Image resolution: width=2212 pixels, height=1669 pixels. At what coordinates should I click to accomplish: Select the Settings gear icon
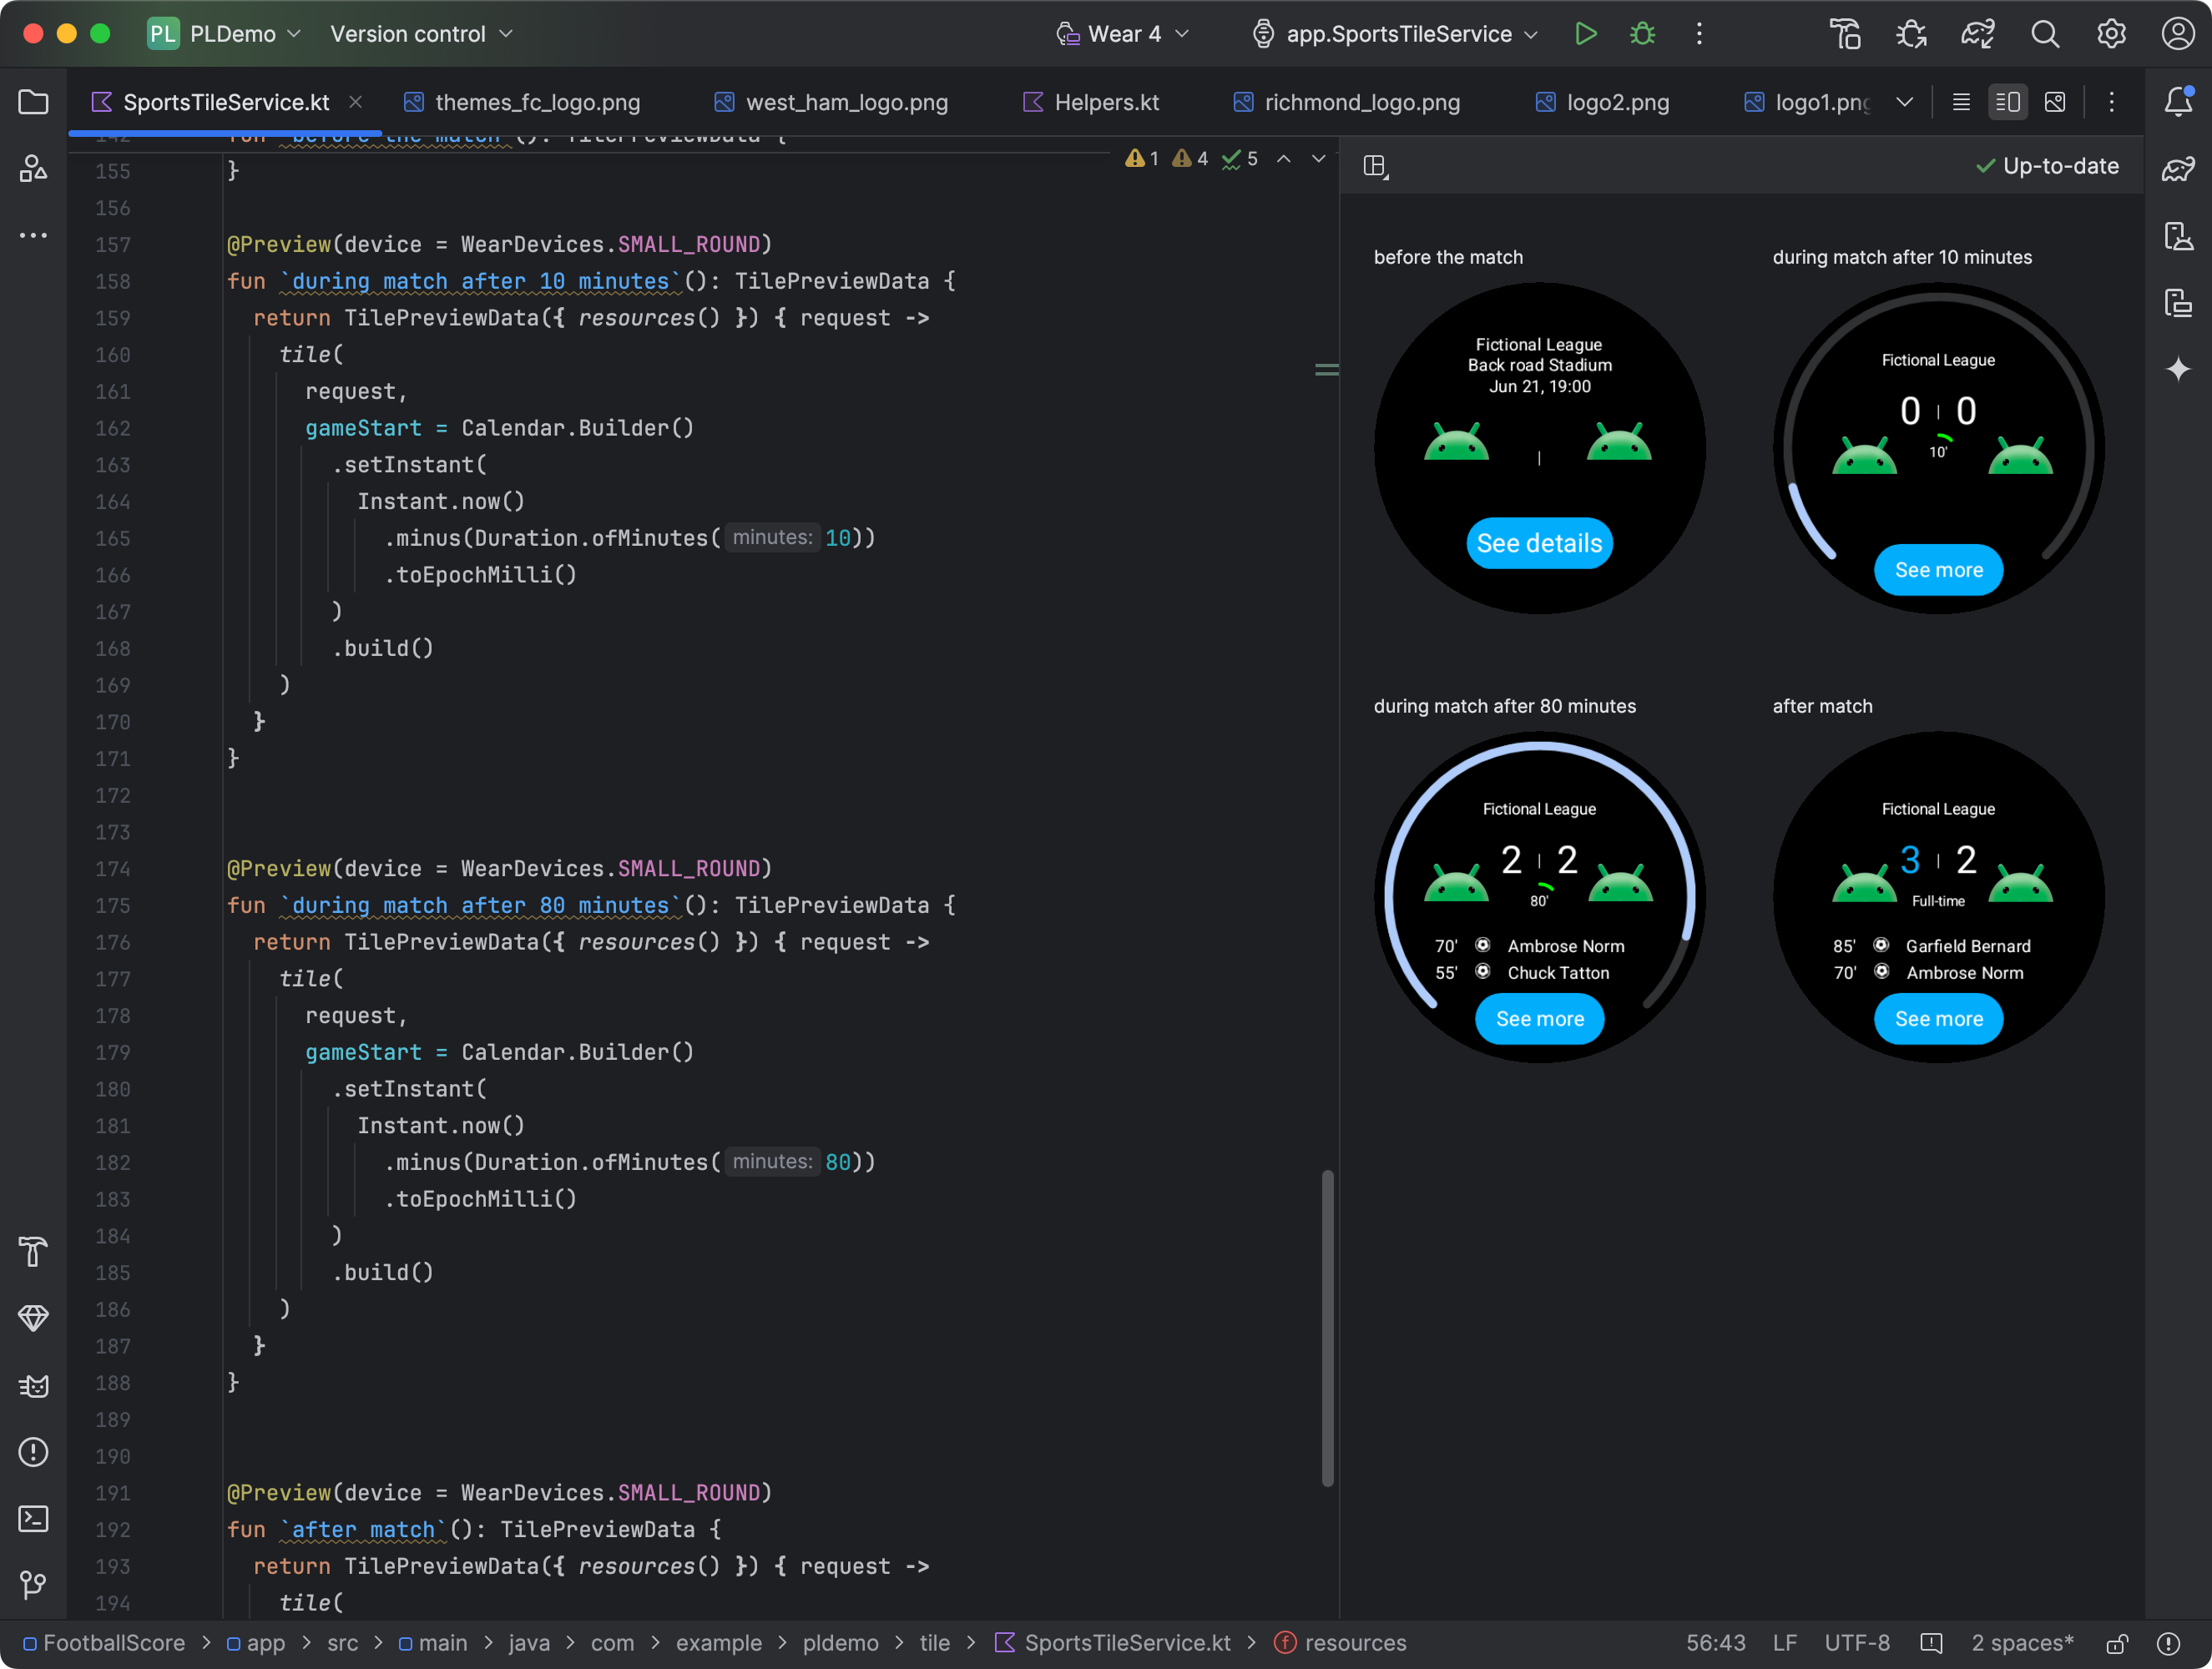point(2110,33)
